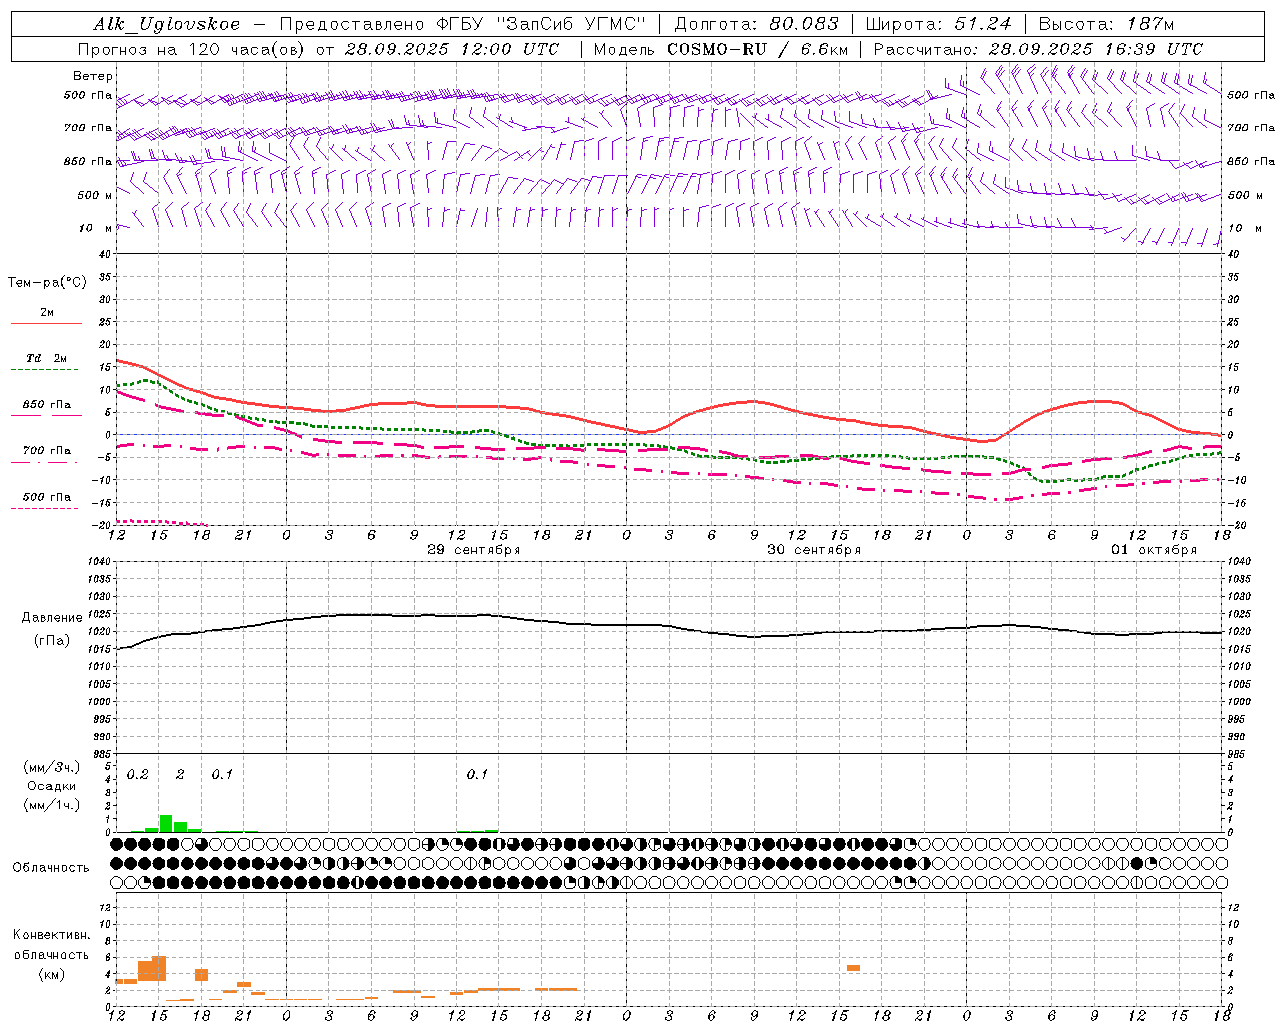Screen dimensions: 1280x1024
Task: Select the "Конвективн." convective cloud label
Action: (51, 935)
